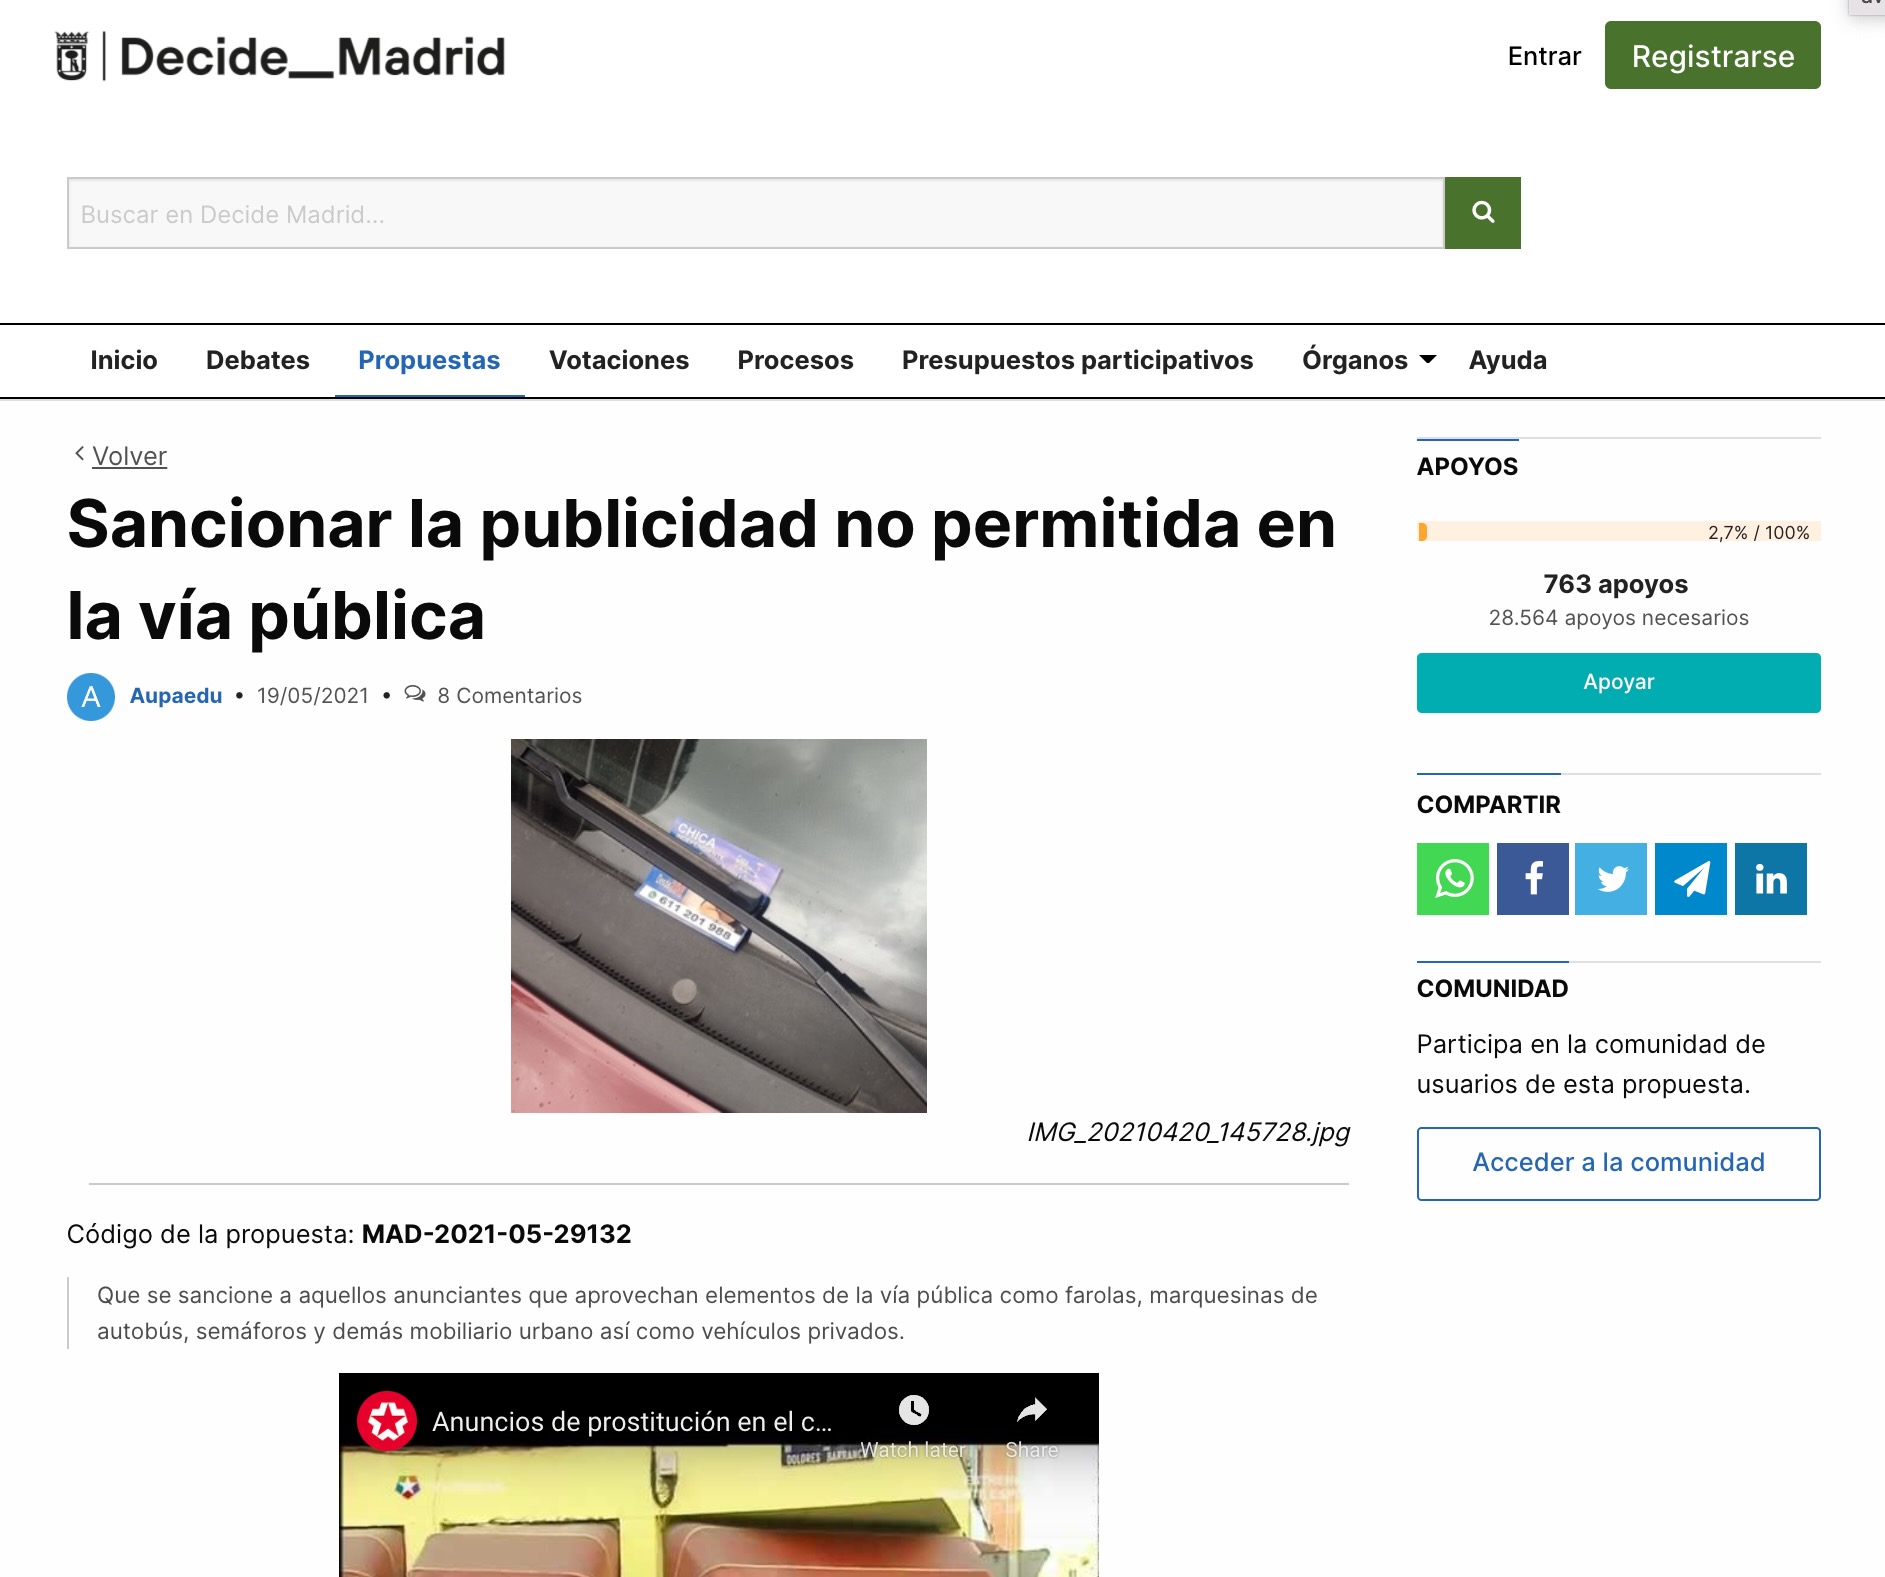Open the Debates tab
The image size is (1885, 1577).
point(257,360)
